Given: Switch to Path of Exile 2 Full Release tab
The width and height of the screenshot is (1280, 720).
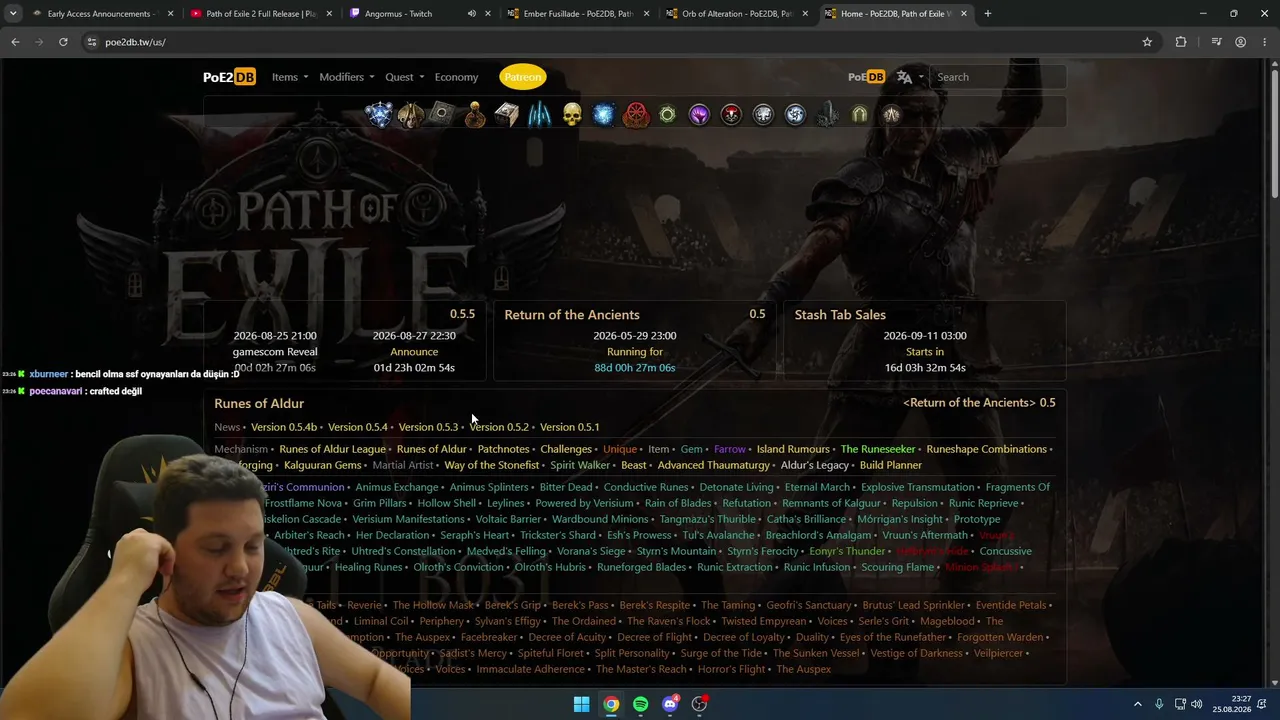Looking at the screenshot, I should coord(261,14).
